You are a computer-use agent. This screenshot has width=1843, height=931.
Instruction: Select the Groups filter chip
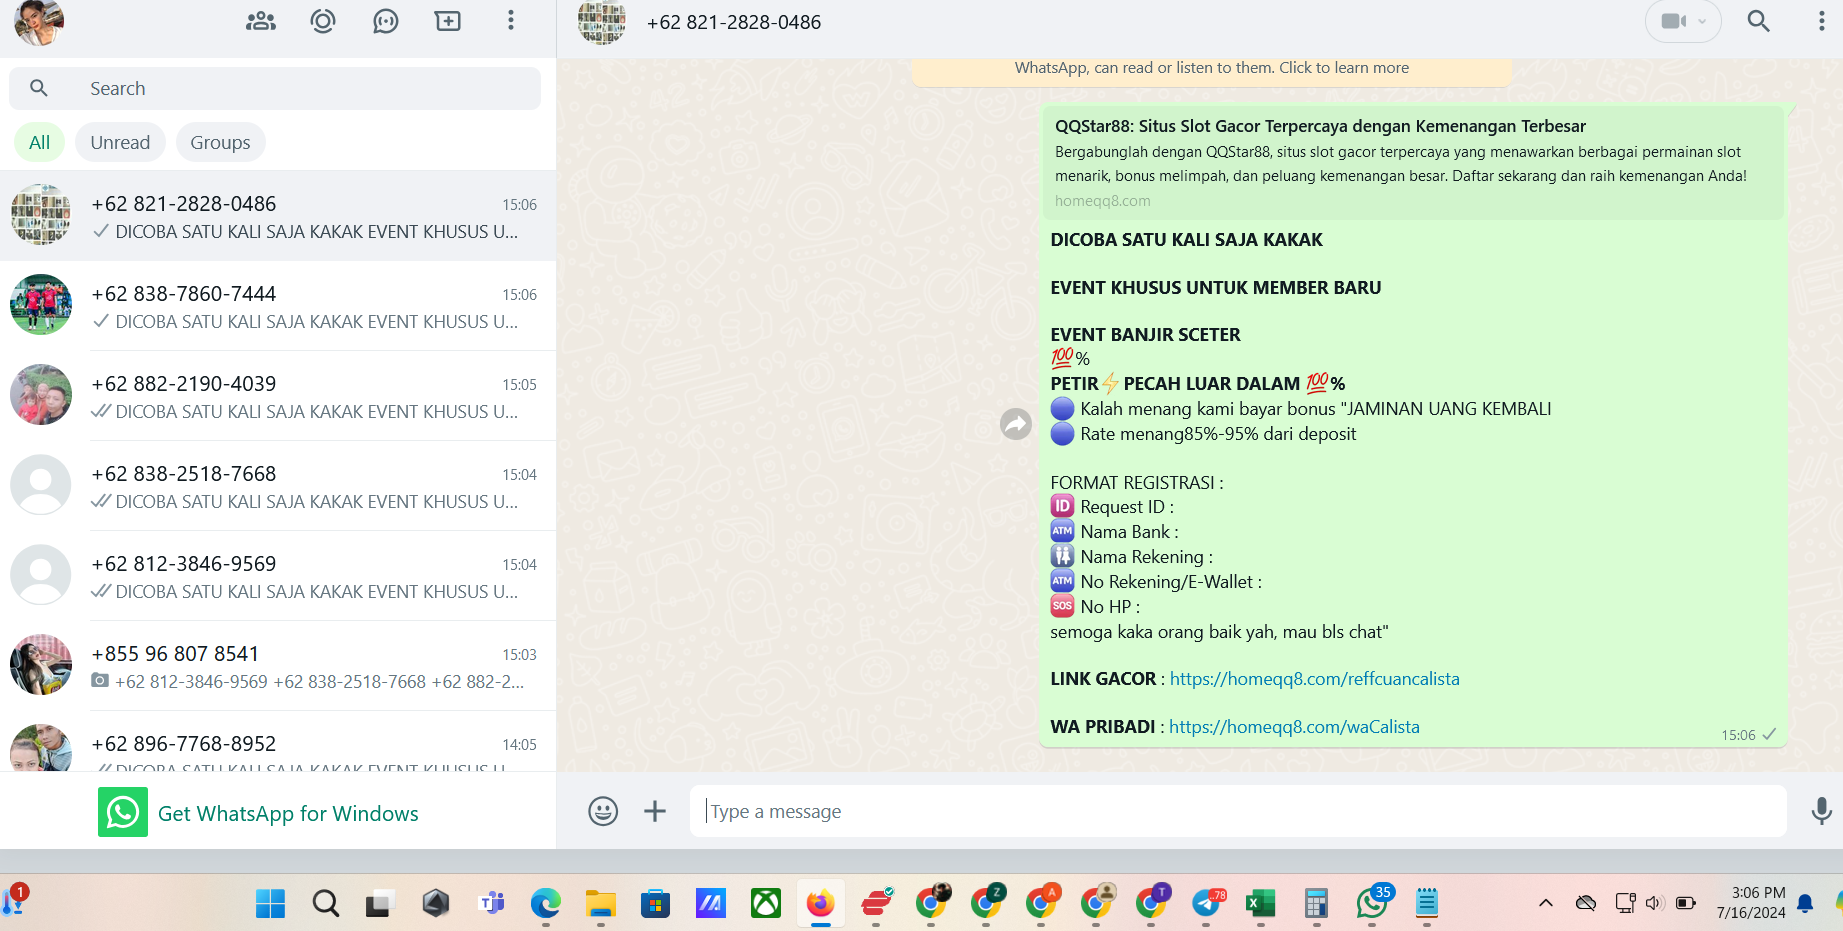[220, 142]
